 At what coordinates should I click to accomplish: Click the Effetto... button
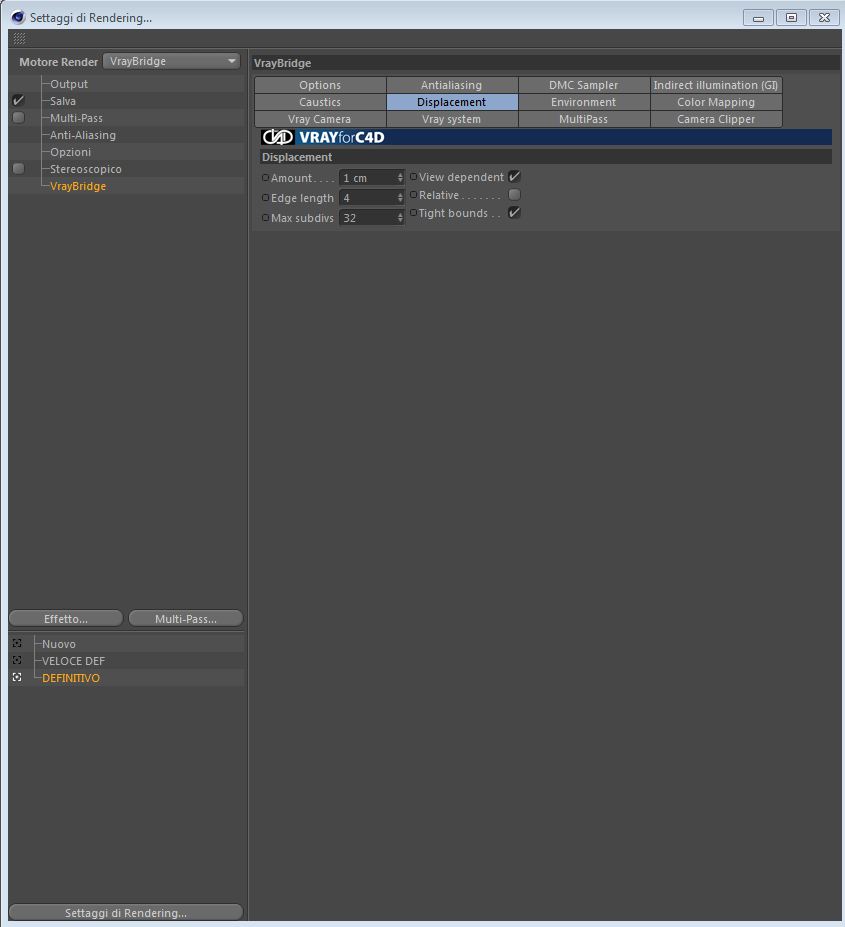tap(66, 618)
